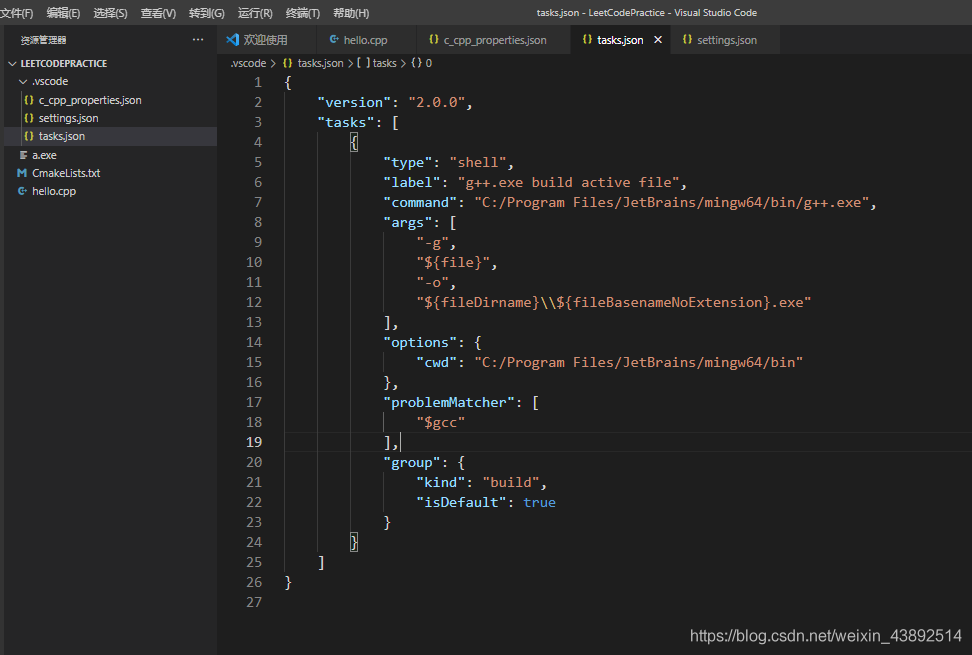Click the CMakeLists.txt file icon in explorer

[x=22, y=173]
